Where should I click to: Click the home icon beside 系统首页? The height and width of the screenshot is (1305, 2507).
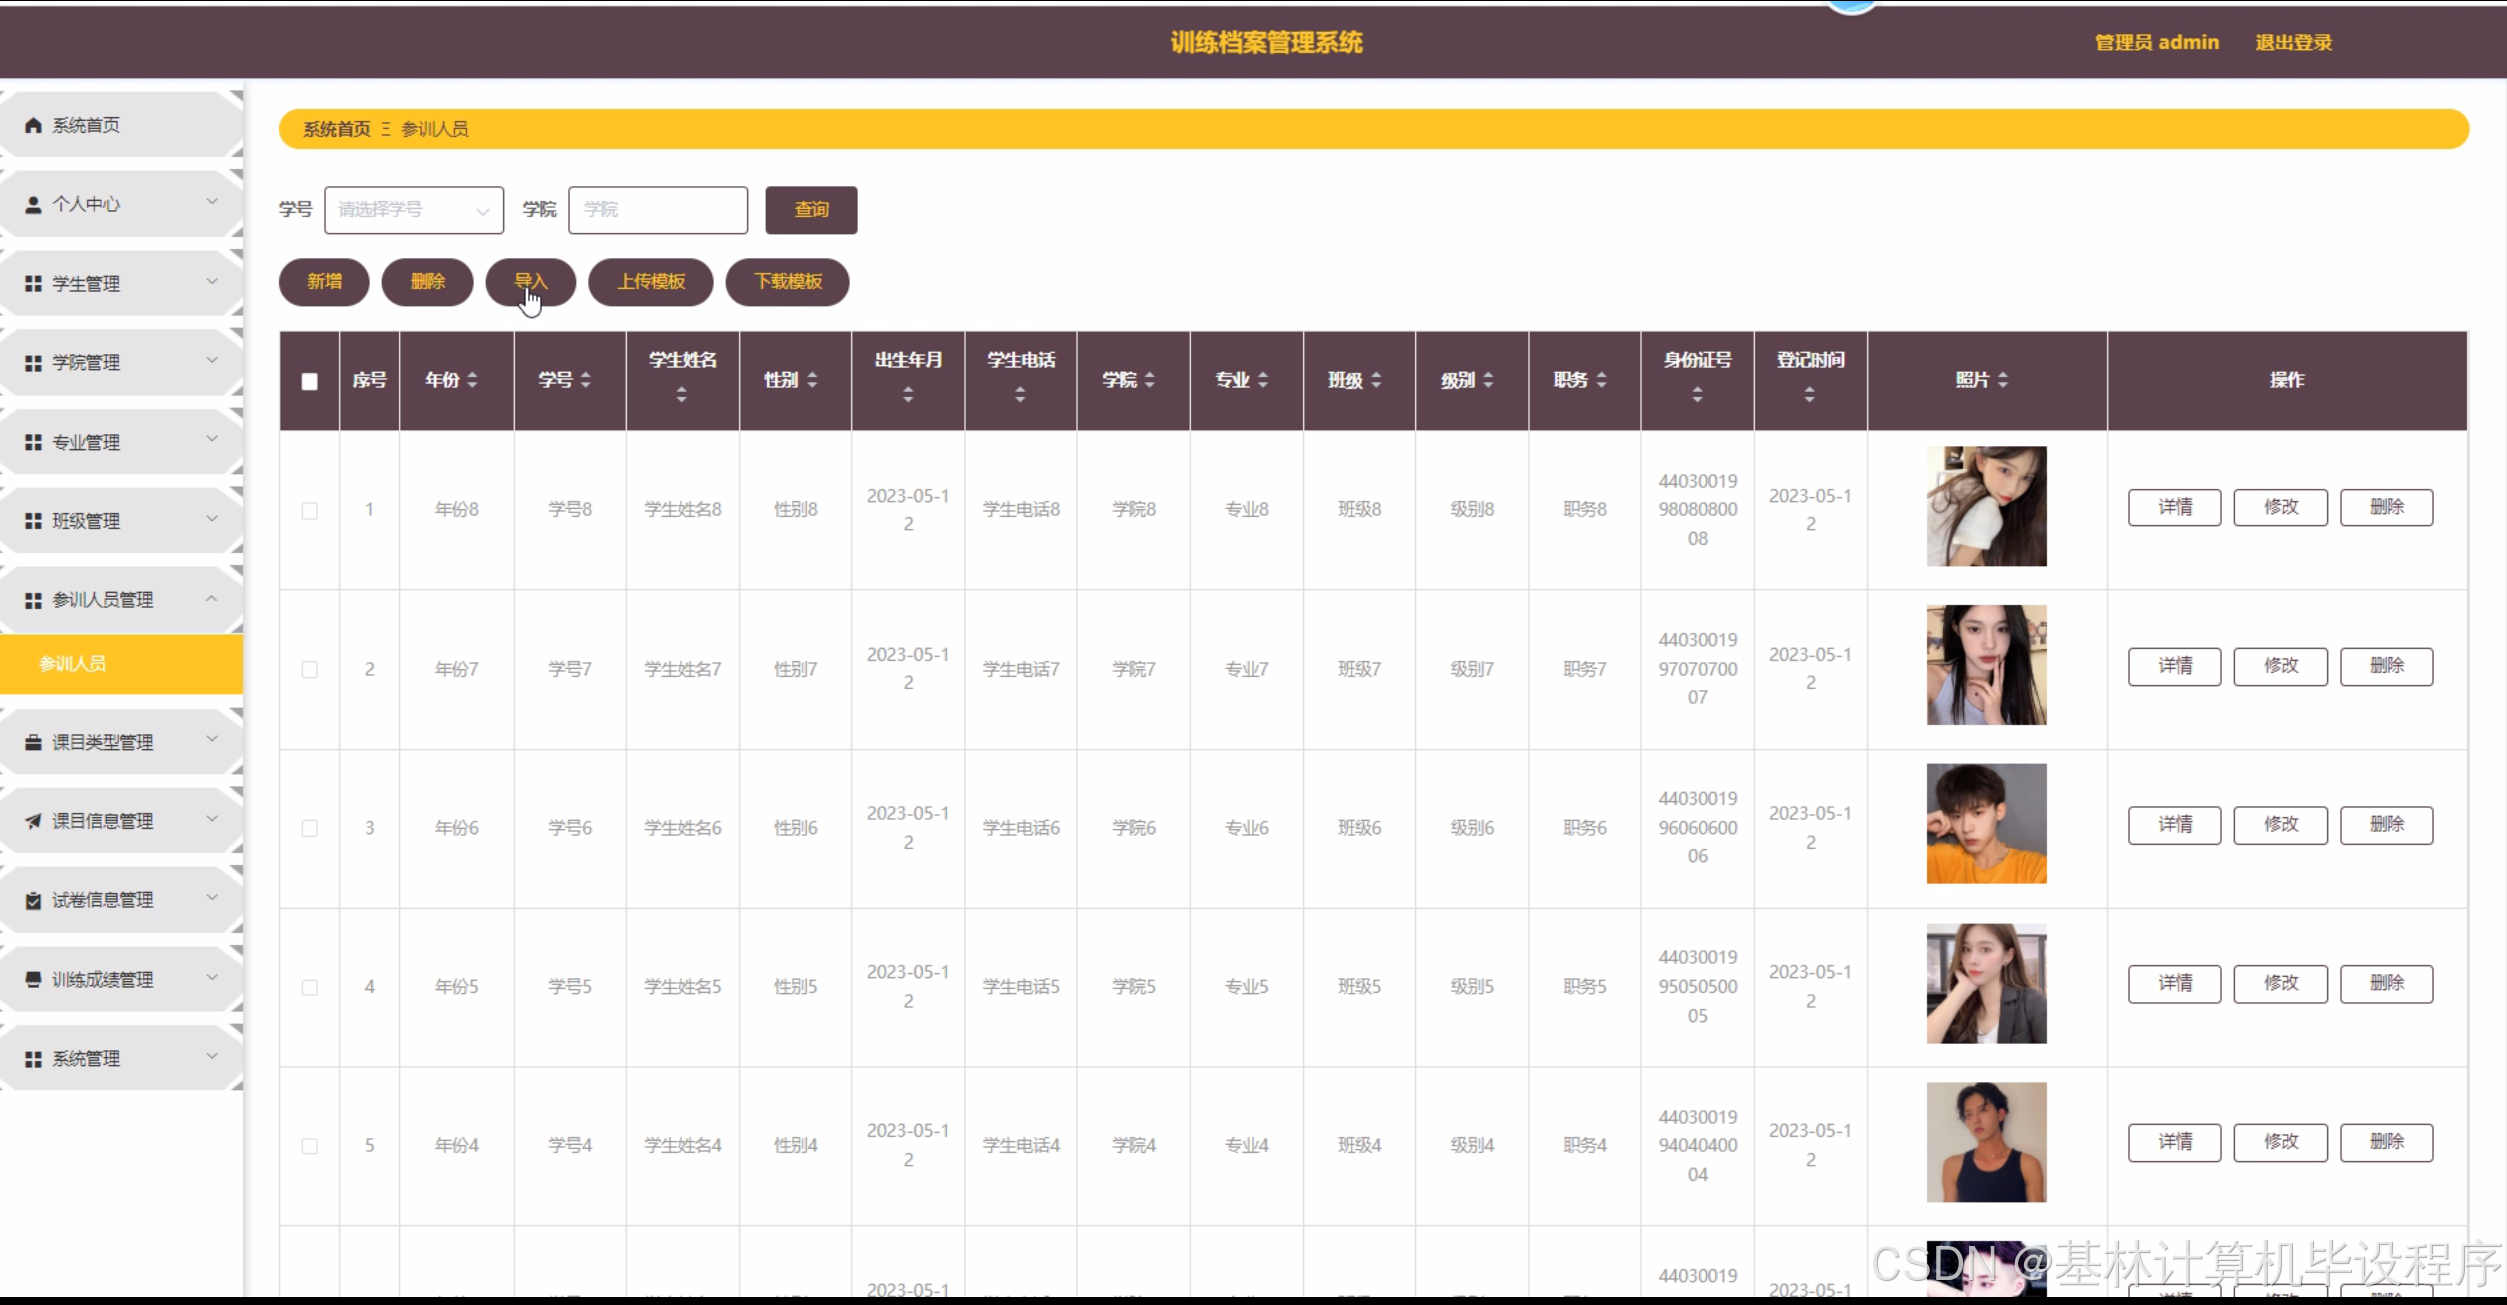(33, 125)
